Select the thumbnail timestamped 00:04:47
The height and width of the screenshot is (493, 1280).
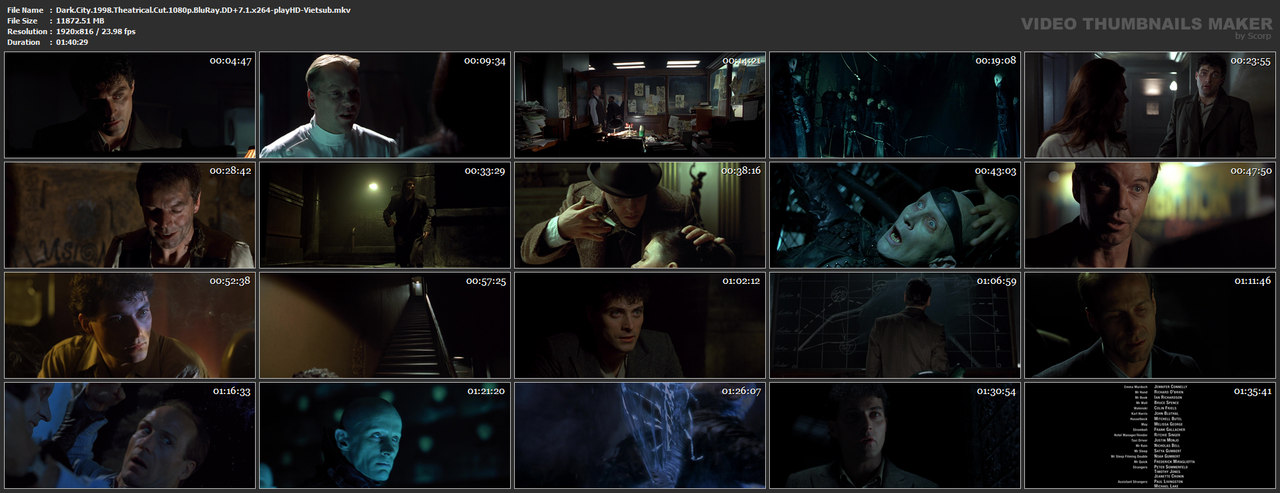(130, 105)
